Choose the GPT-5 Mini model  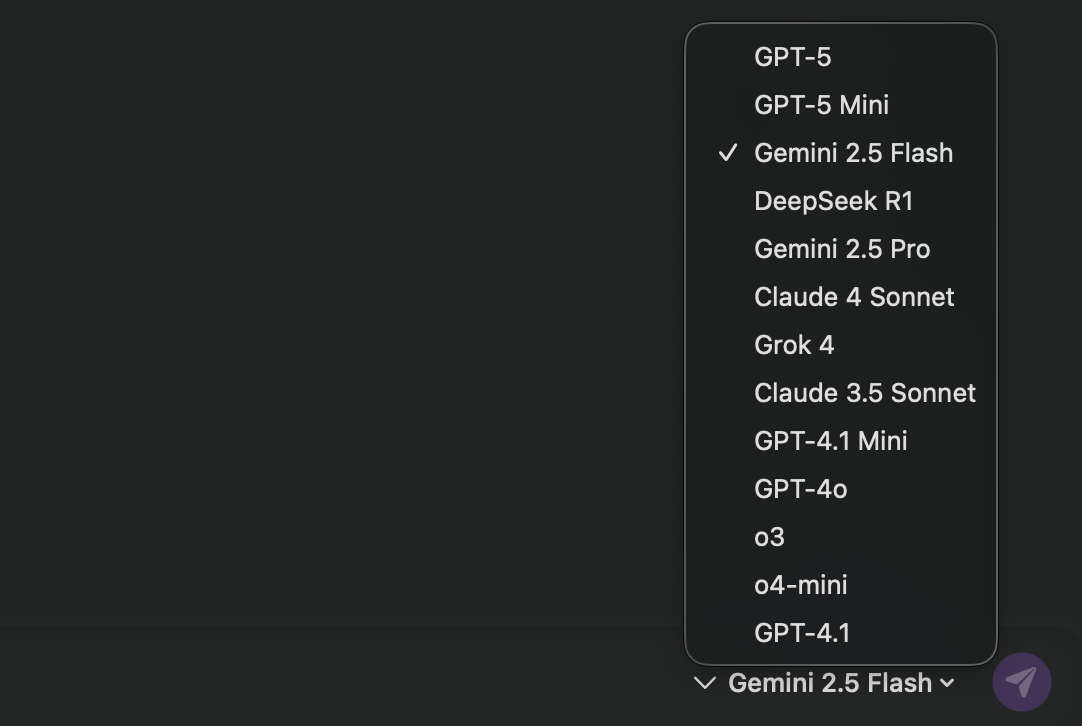(821, 105)
